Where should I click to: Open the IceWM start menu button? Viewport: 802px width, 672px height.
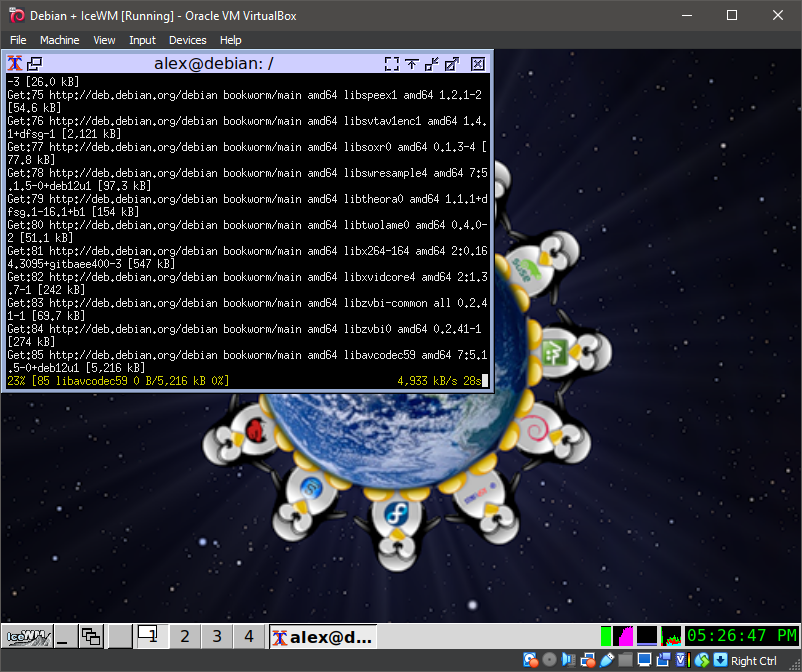pyautogui.click(x=27, y=636)
